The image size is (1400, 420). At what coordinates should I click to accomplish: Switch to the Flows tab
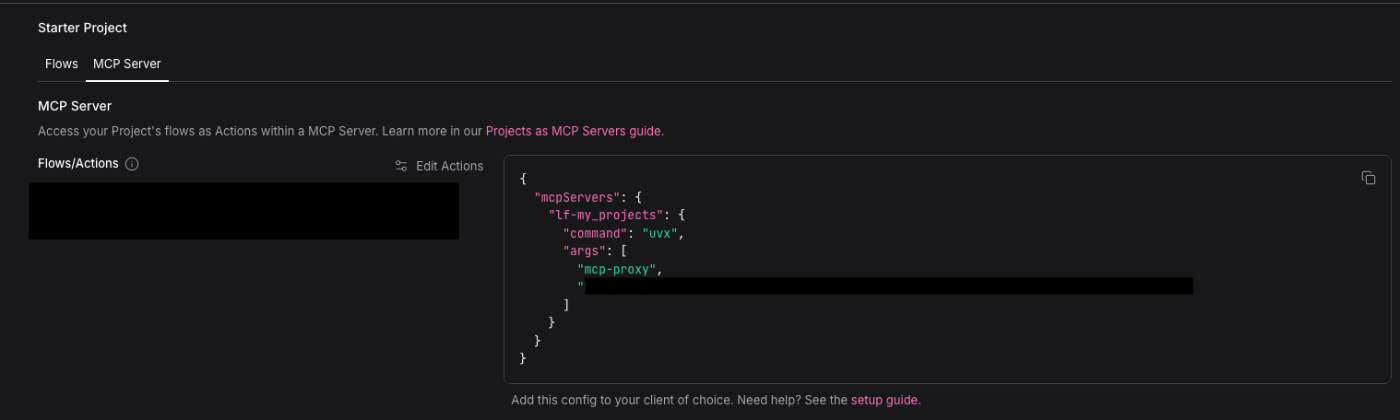coord(61,63)
